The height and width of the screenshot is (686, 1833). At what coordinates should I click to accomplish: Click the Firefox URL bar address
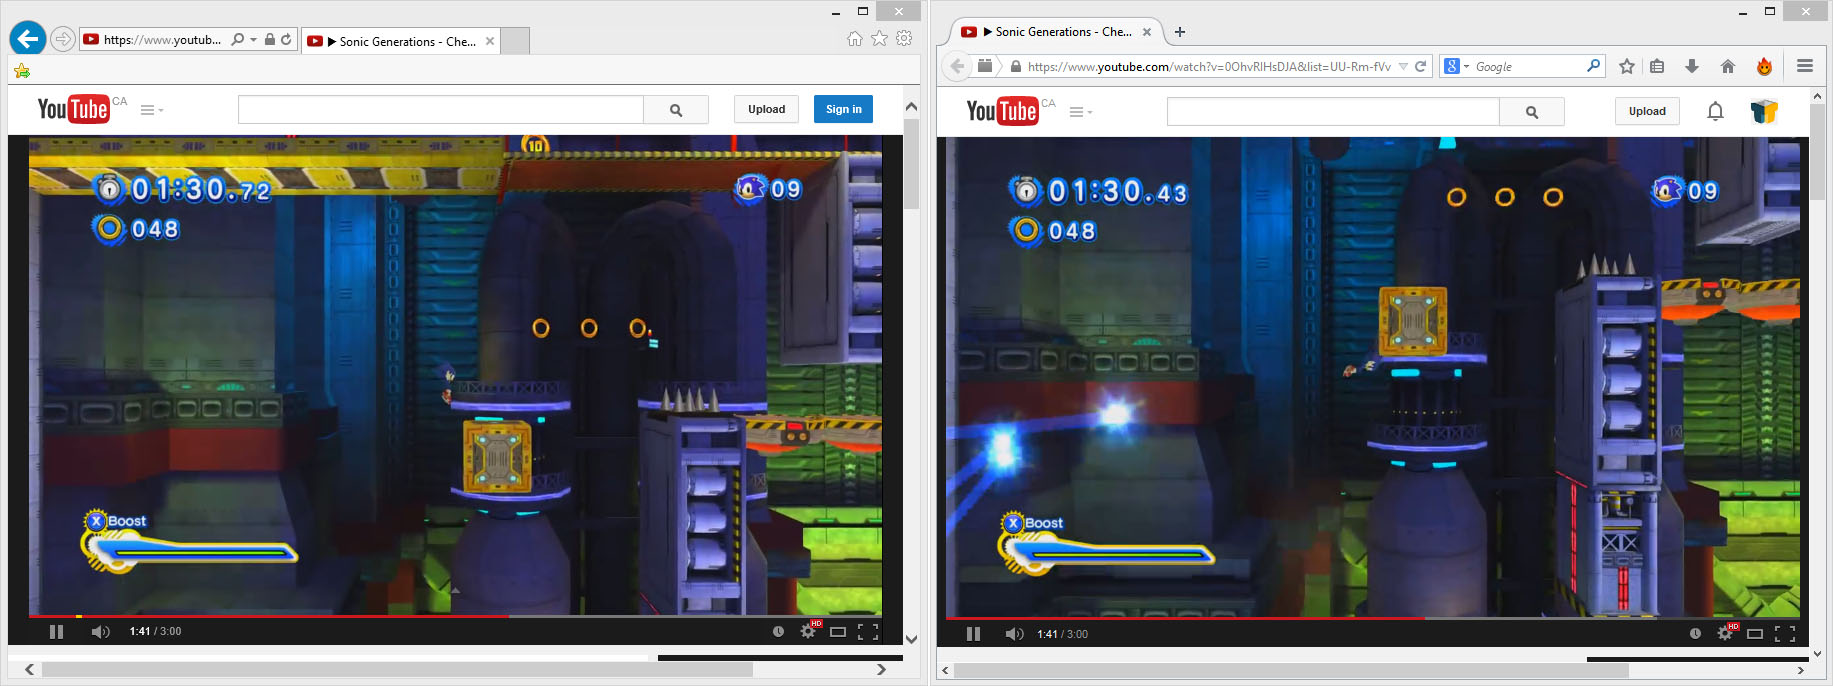[1209, 67]
